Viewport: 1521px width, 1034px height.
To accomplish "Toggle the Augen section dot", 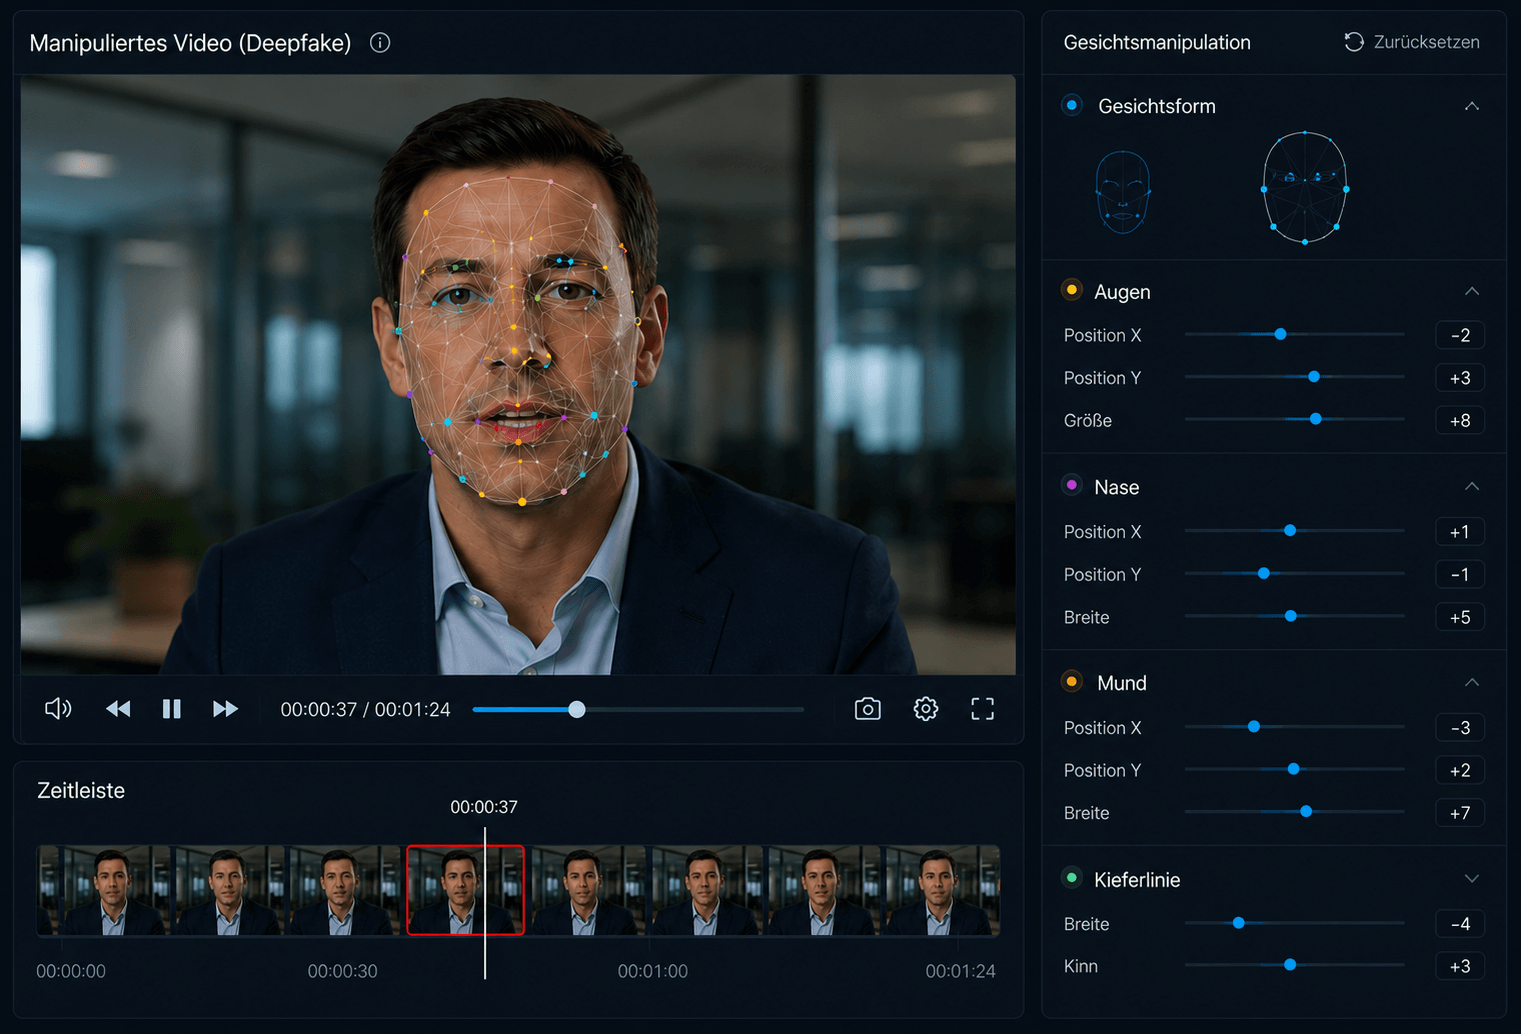I will pyautogui.click(x=1072, y=290).
